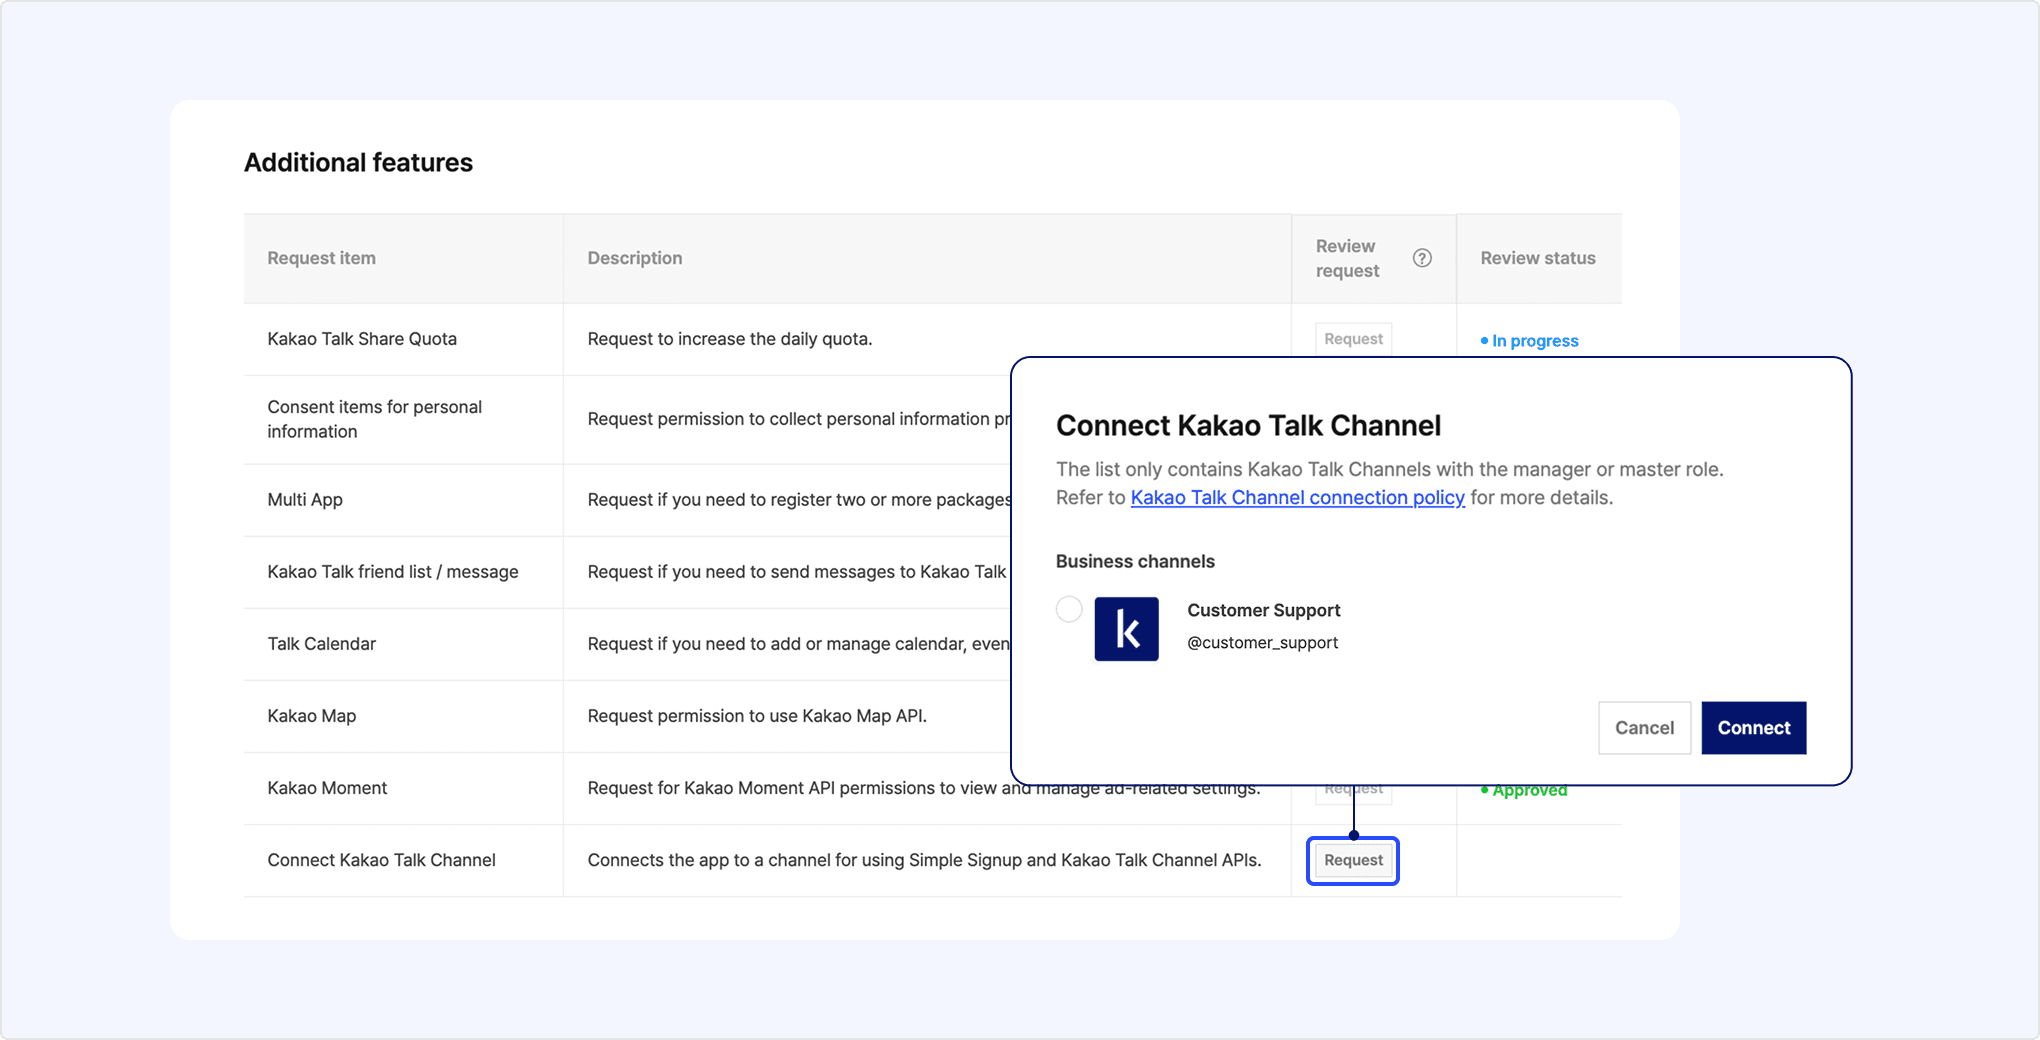This screenshot has height=1040, width=2040.
Task: Select the Customer Support radio button
Action: pos(1069,609)
